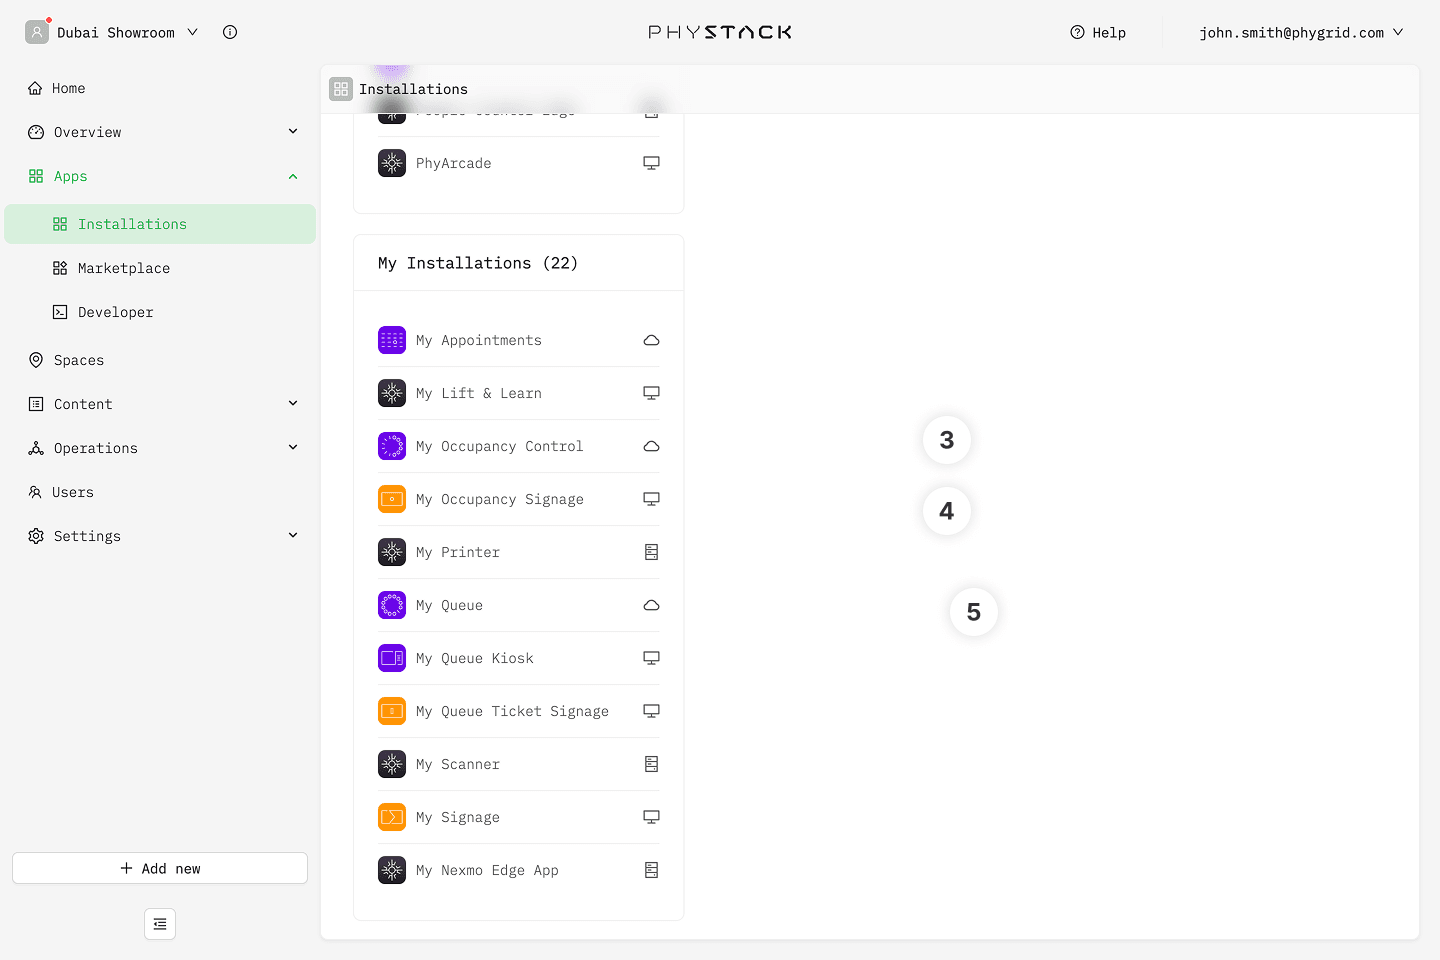1440x960 pixels.
Task: Select the My Occupancy Control app icon
Action: coord(392,446)
